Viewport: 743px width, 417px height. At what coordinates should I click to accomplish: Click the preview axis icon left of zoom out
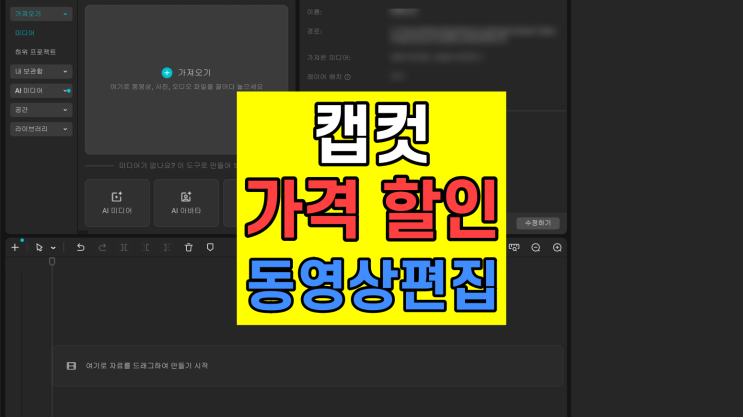(514, 247)
